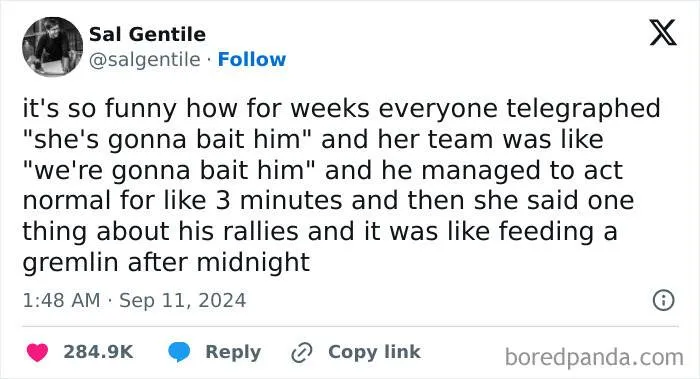Open the 1:48 AM timestamp
The width and height of the screenshot is (700, 379).
(x=62, y=300)
